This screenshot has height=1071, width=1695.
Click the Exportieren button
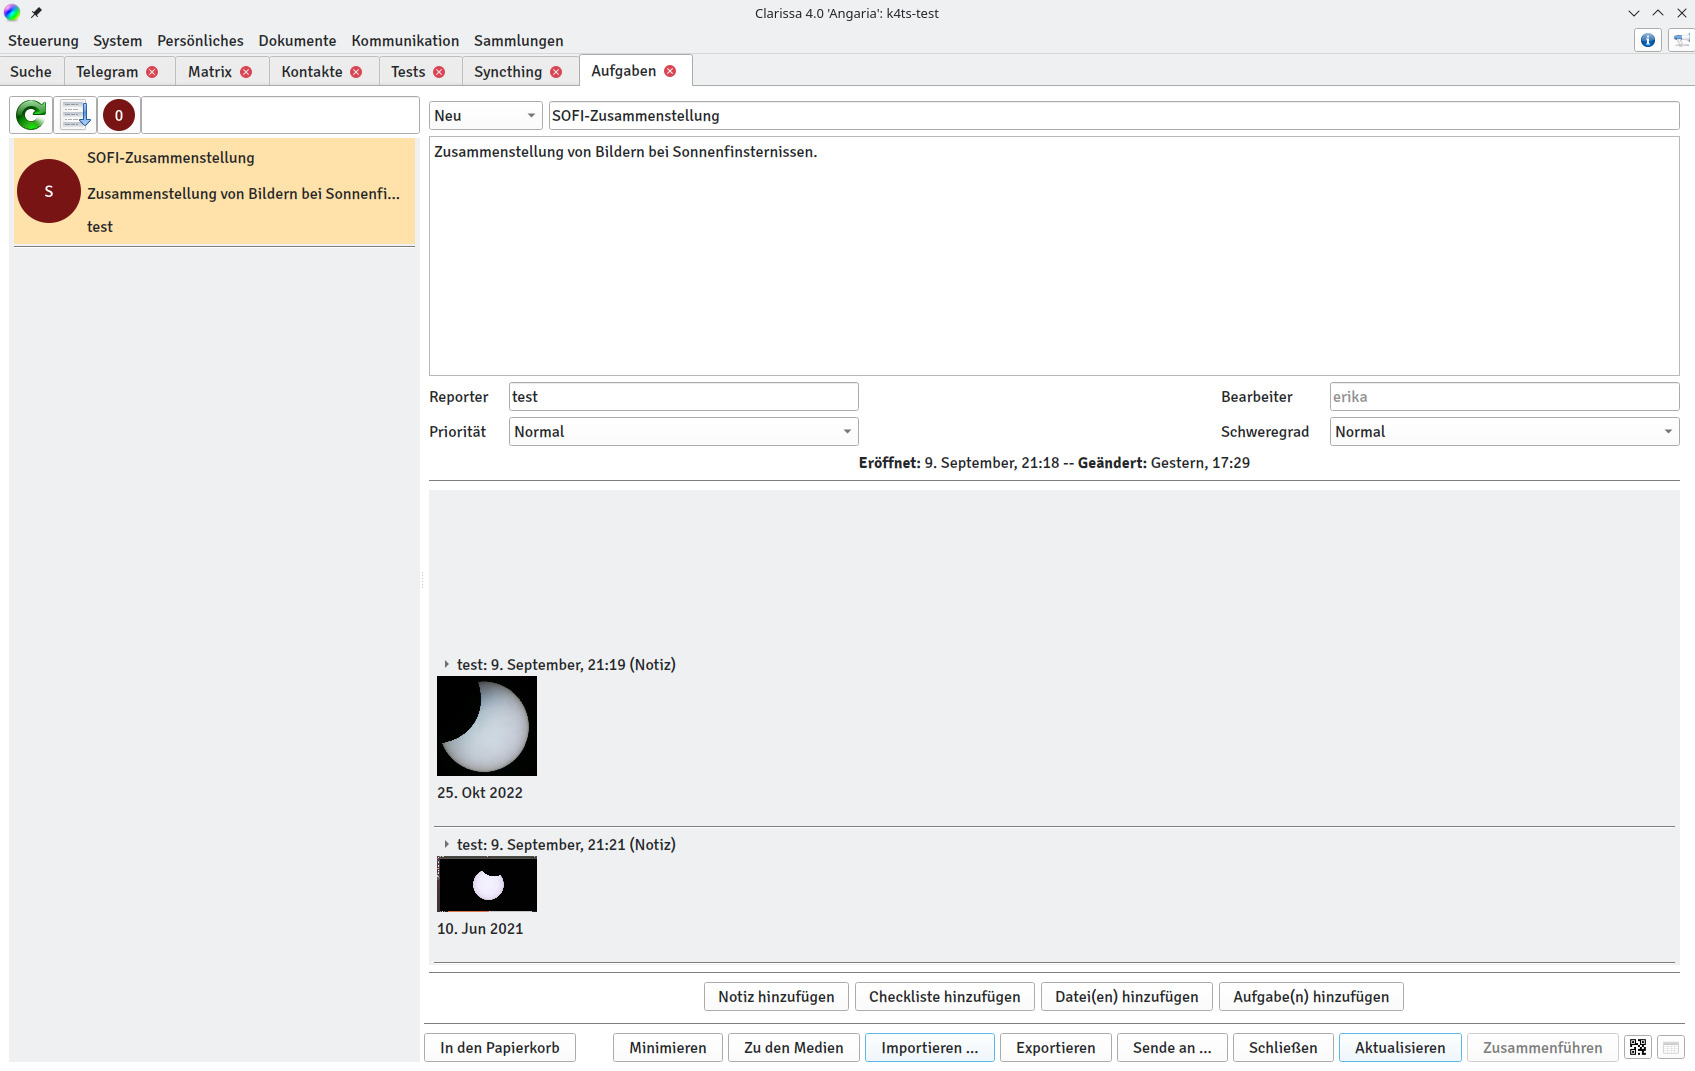(x=1056, y=1047)
